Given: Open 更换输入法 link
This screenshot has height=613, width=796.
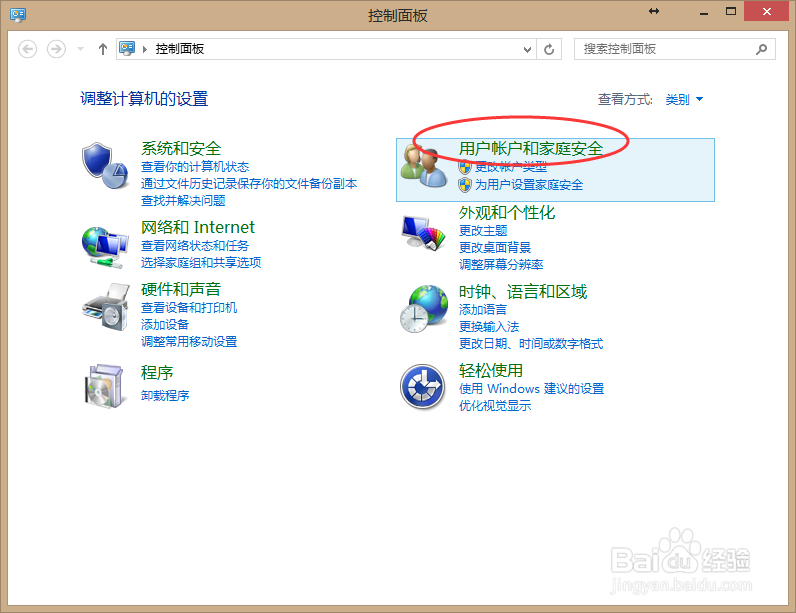Looking at the screenshot, I should 488,327.
